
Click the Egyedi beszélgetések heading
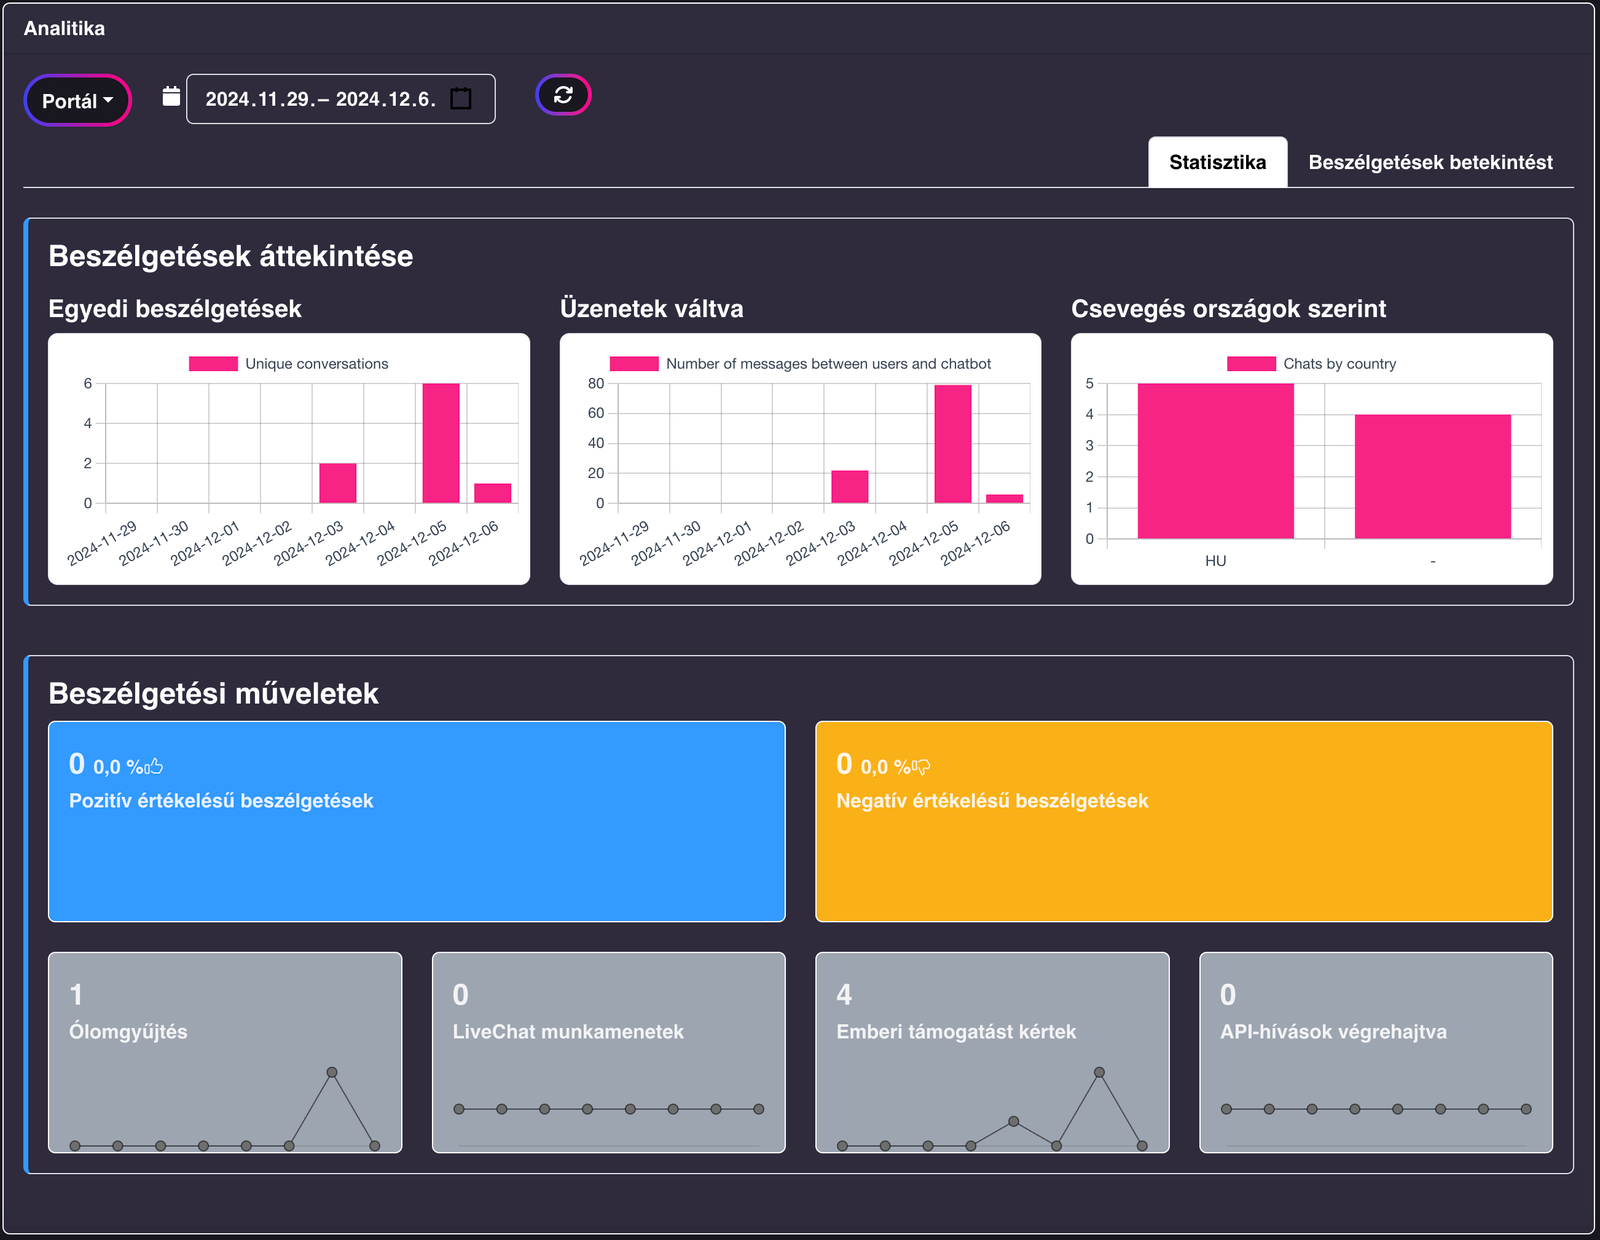175,309
